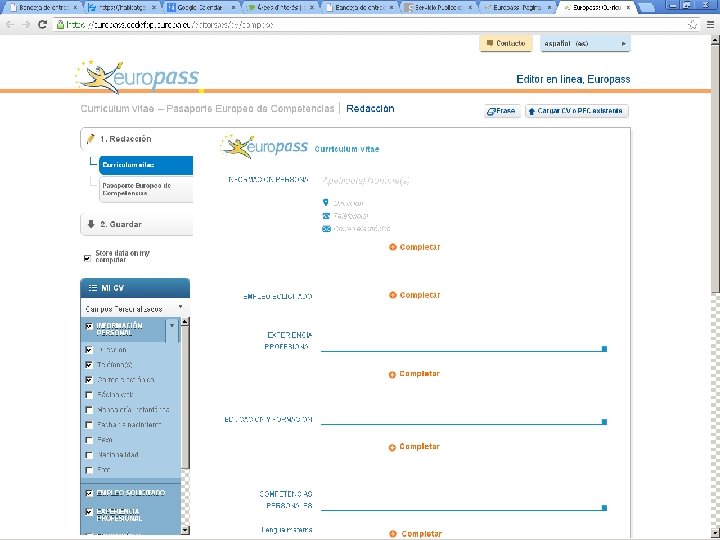Open the español (es) language dropdown
Image resolution: width=720 pixels, height=540 pixels.
[585, 44]
